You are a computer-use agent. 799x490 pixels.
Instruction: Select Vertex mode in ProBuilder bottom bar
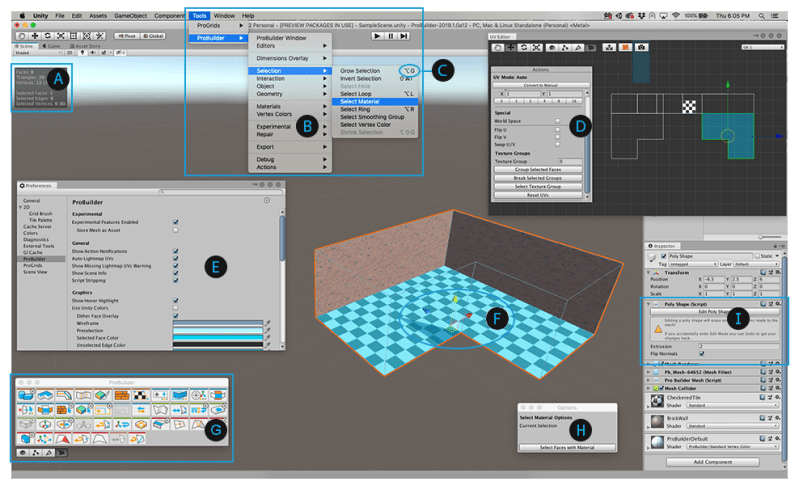coord(36,452)
